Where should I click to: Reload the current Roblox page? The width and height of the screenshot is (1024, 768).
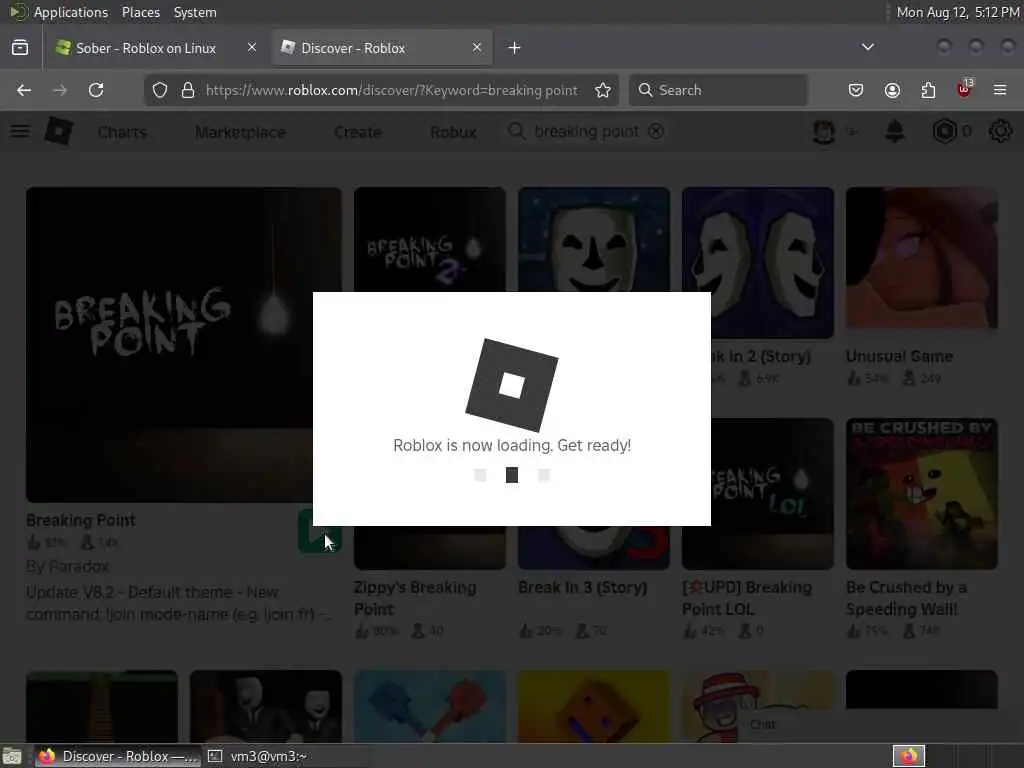tap(96, 90)
